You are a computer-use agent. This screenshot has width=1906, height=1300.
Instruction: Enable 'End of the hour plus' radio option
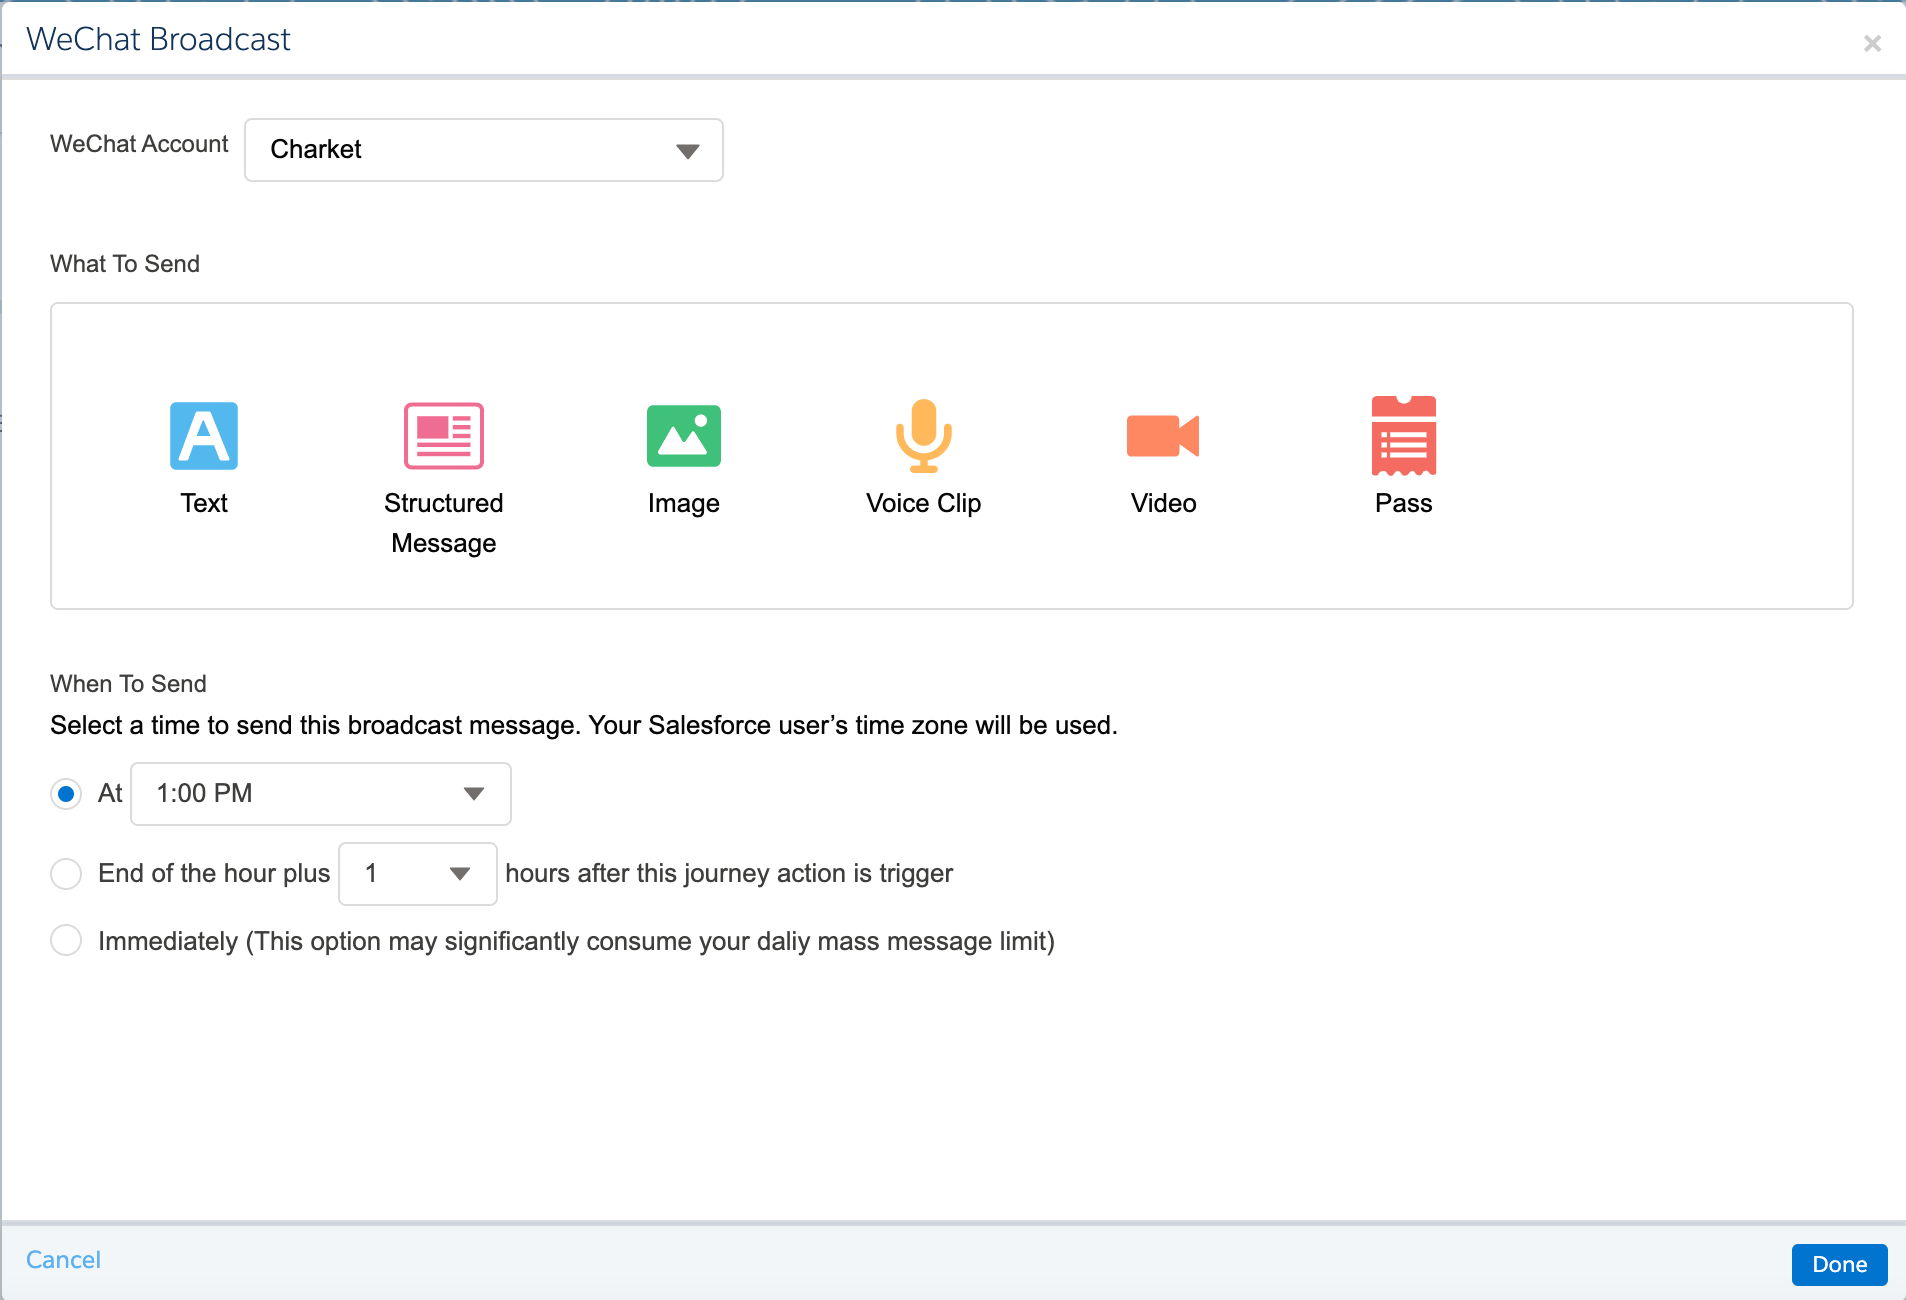(66, 874)
